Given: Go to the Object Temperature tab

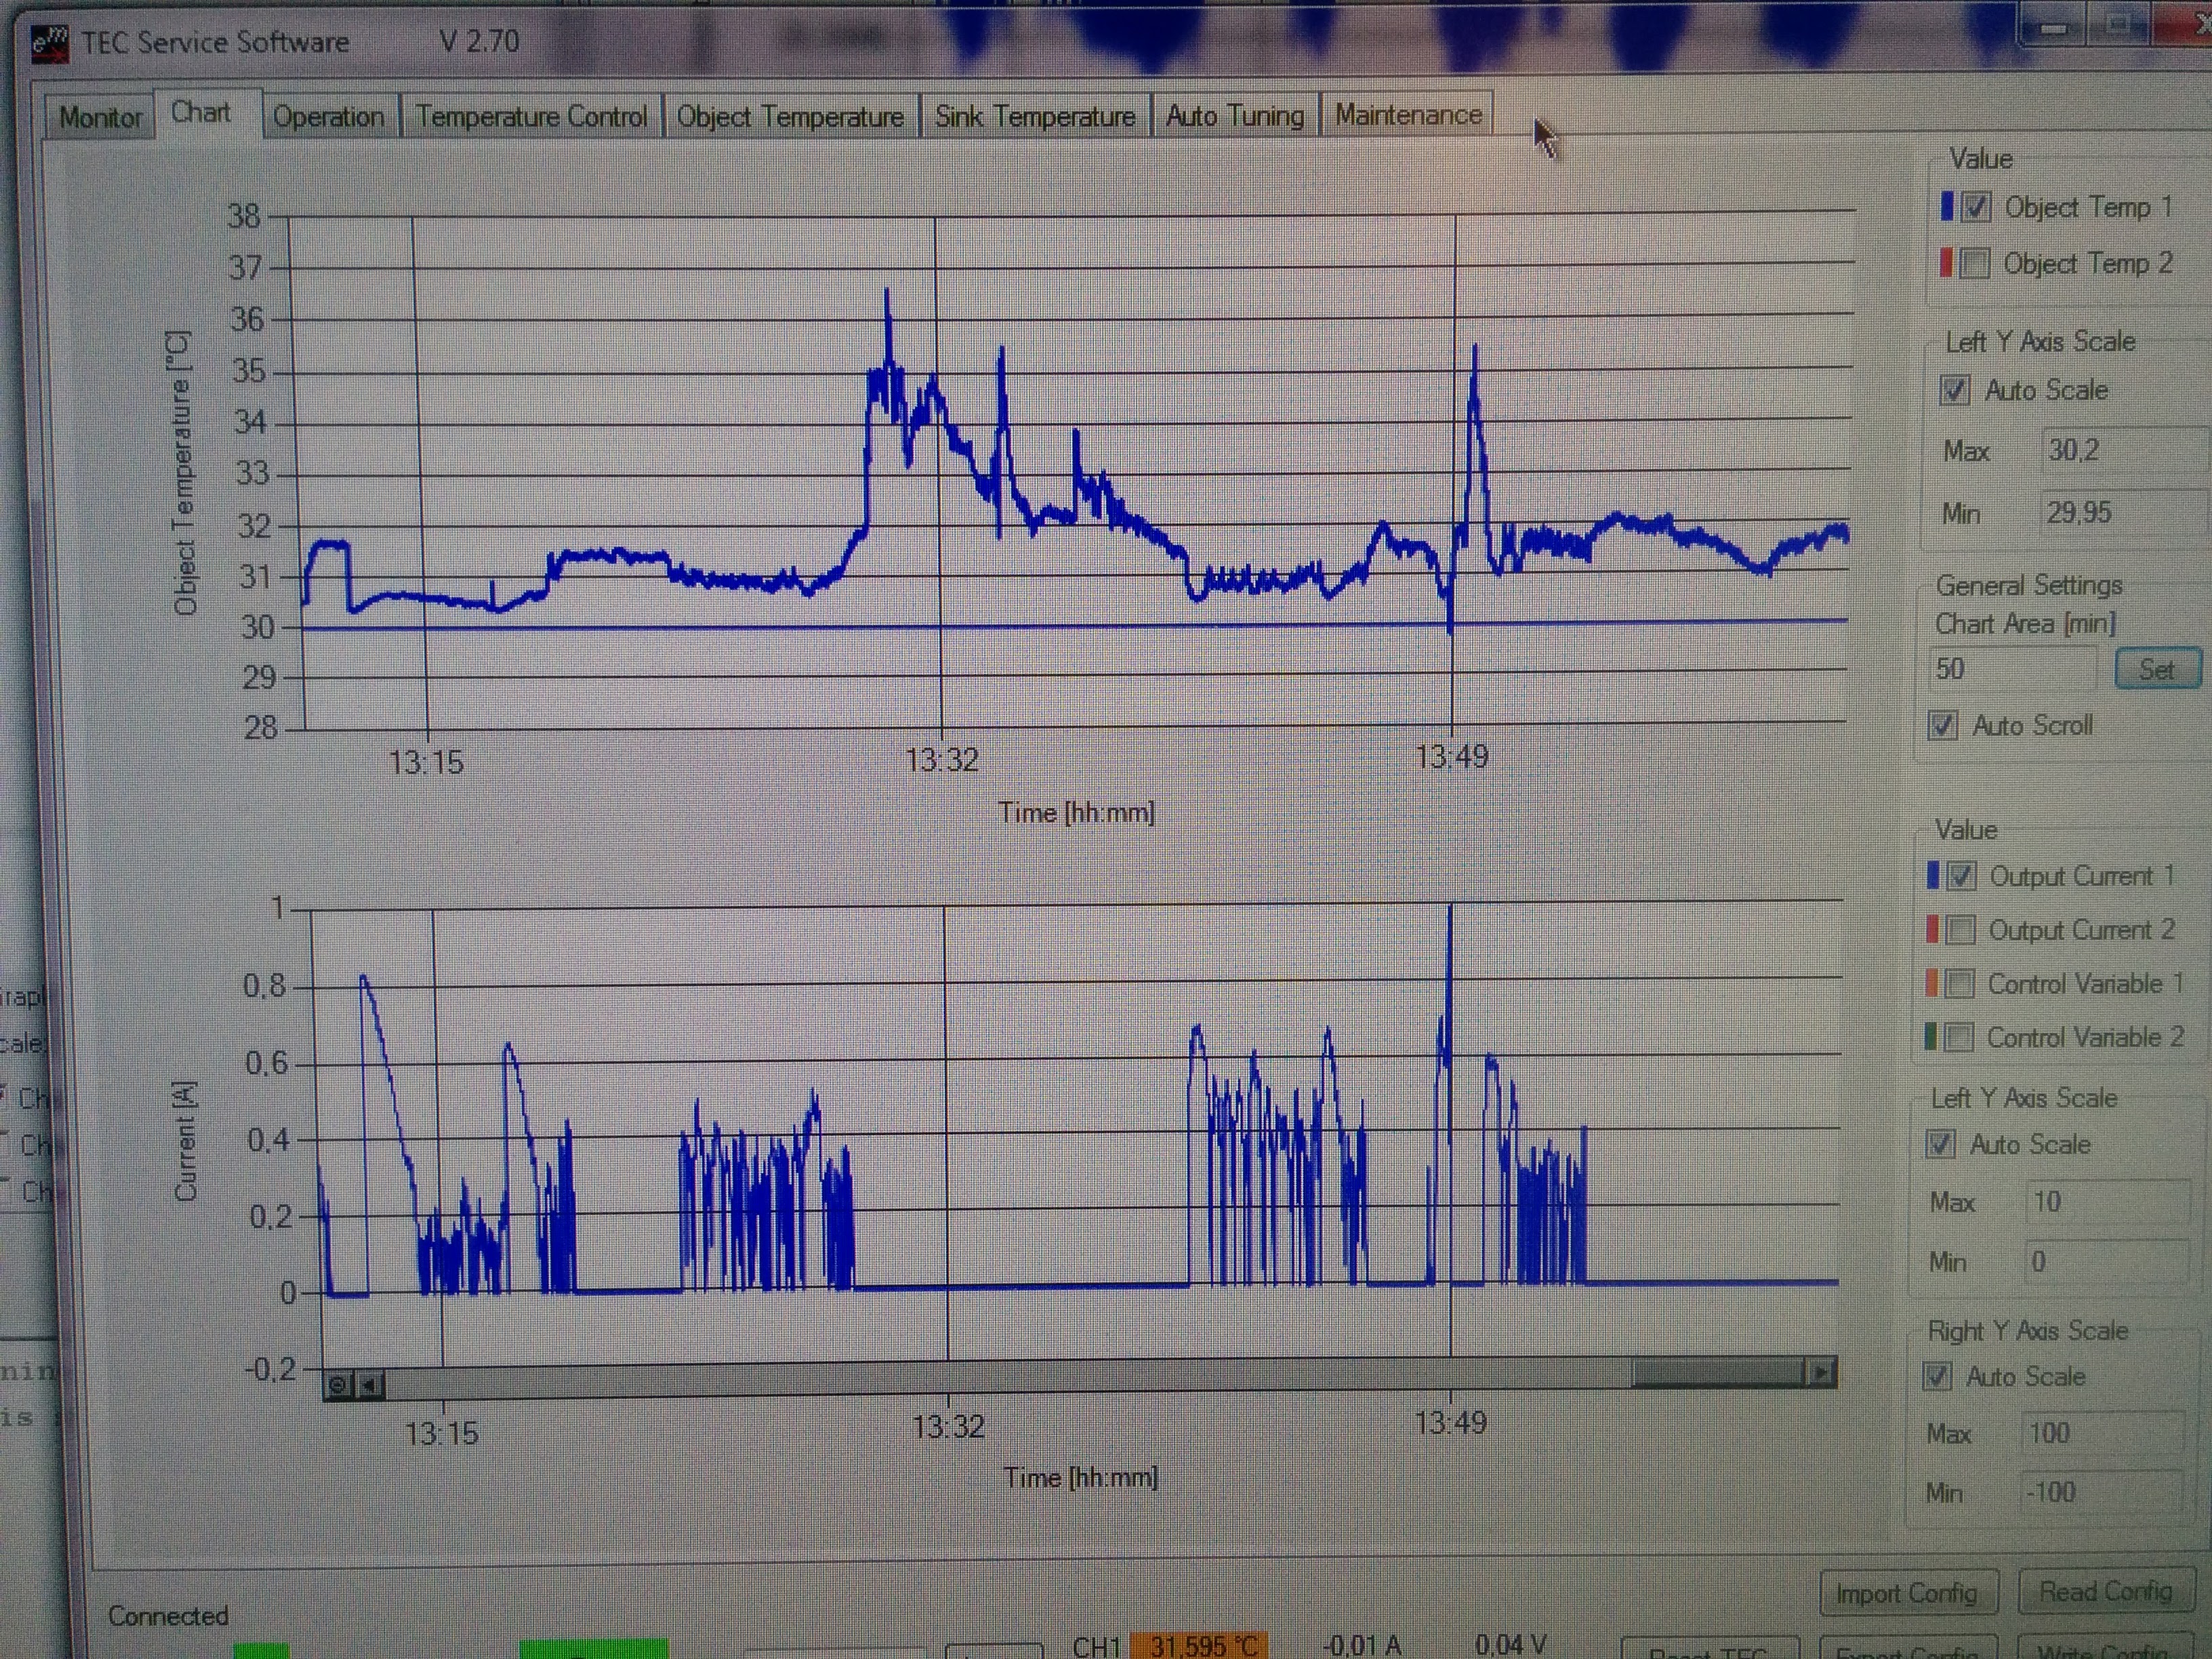Looking at the screenshot, I should [790, 117].
